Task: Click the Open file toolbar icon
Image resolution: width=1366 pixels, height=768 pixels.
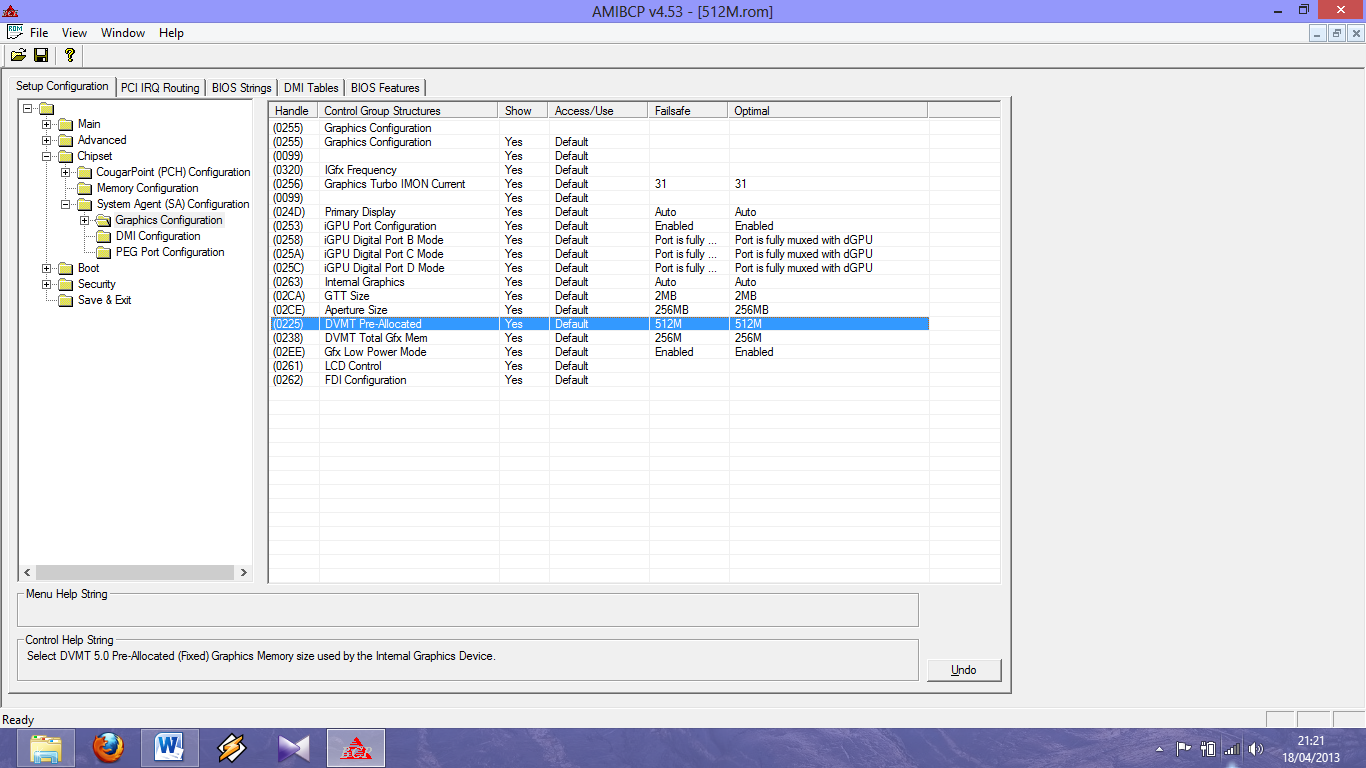Action: pyautogui.click(x=18, y=55)
